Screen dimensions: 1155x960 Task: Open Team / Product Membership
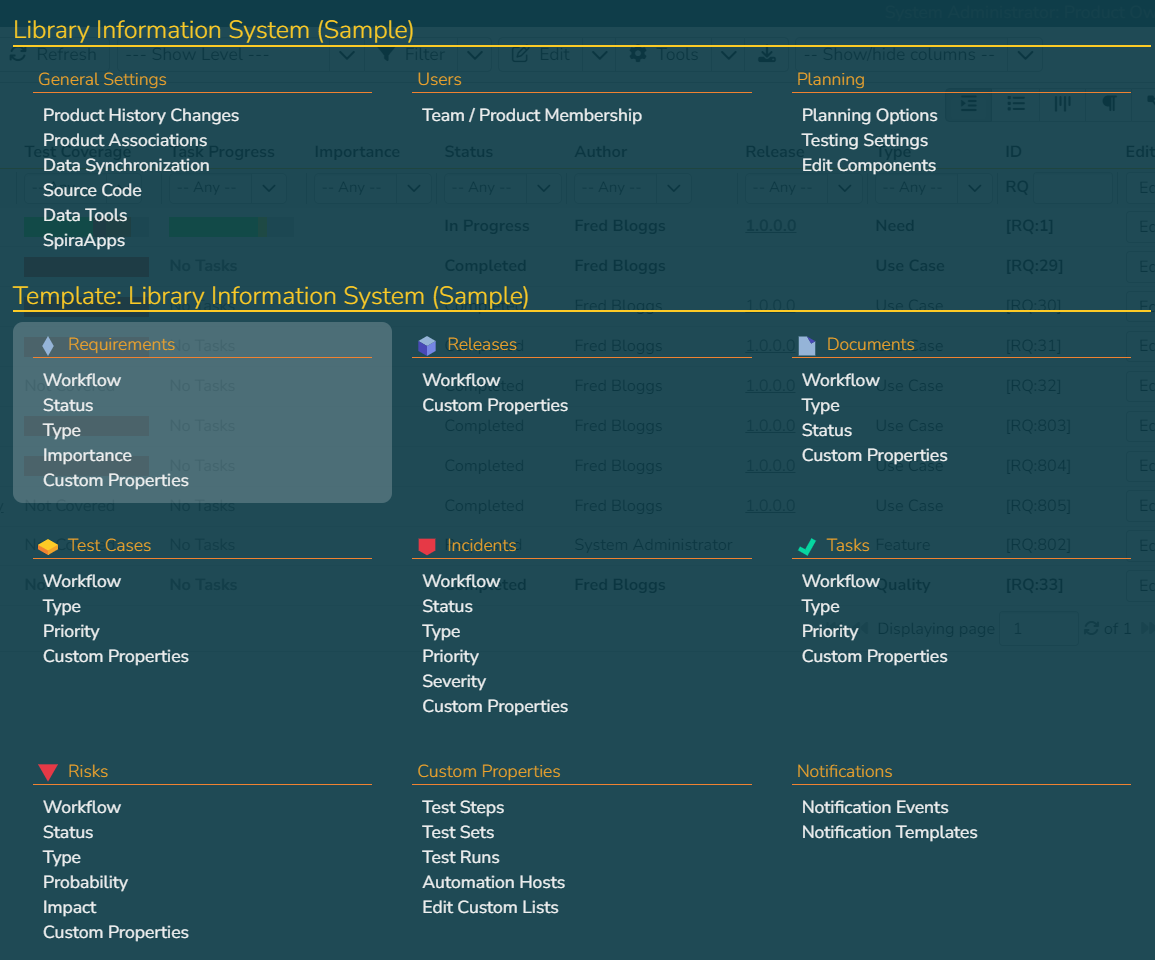click(532, 115)
